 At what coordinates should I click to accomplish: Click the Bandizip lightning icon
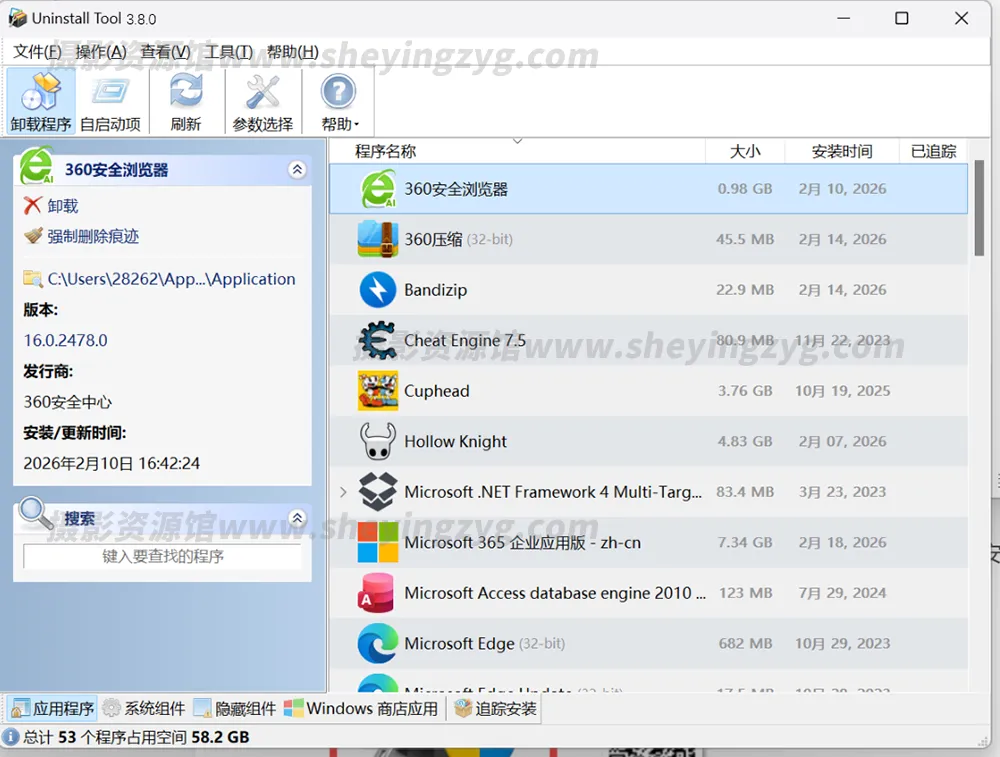coord(378,290)
